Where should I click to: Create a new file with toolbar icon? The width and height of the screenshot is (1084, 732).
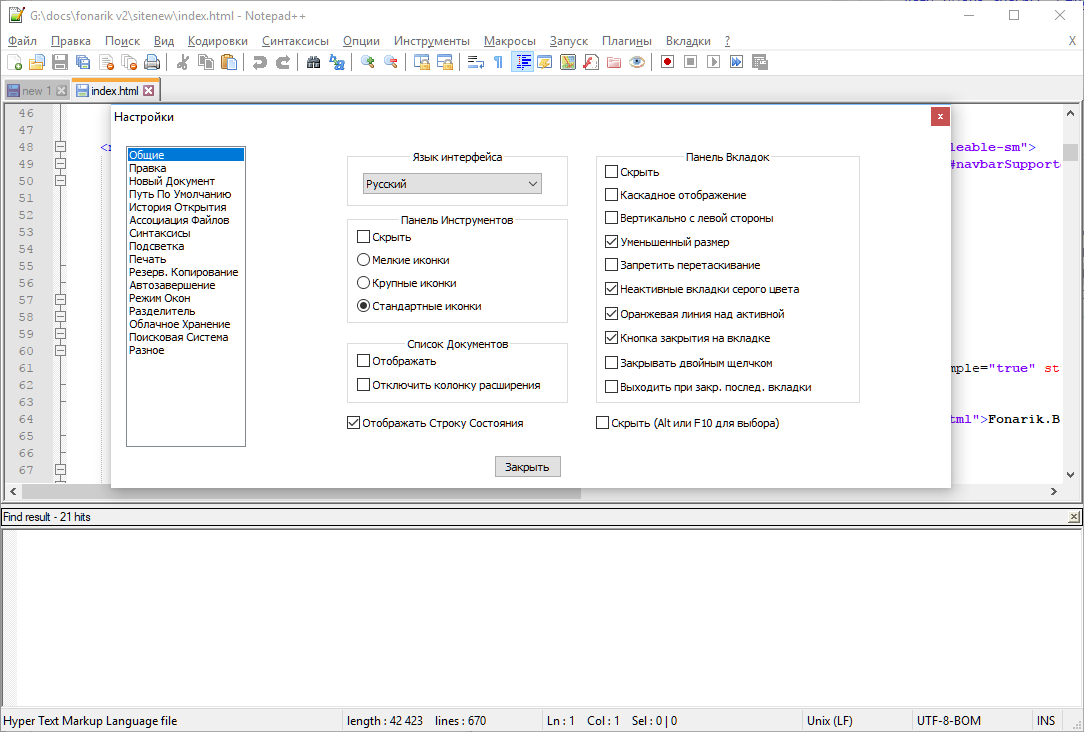pyautogui.click(x=14, y=62)
